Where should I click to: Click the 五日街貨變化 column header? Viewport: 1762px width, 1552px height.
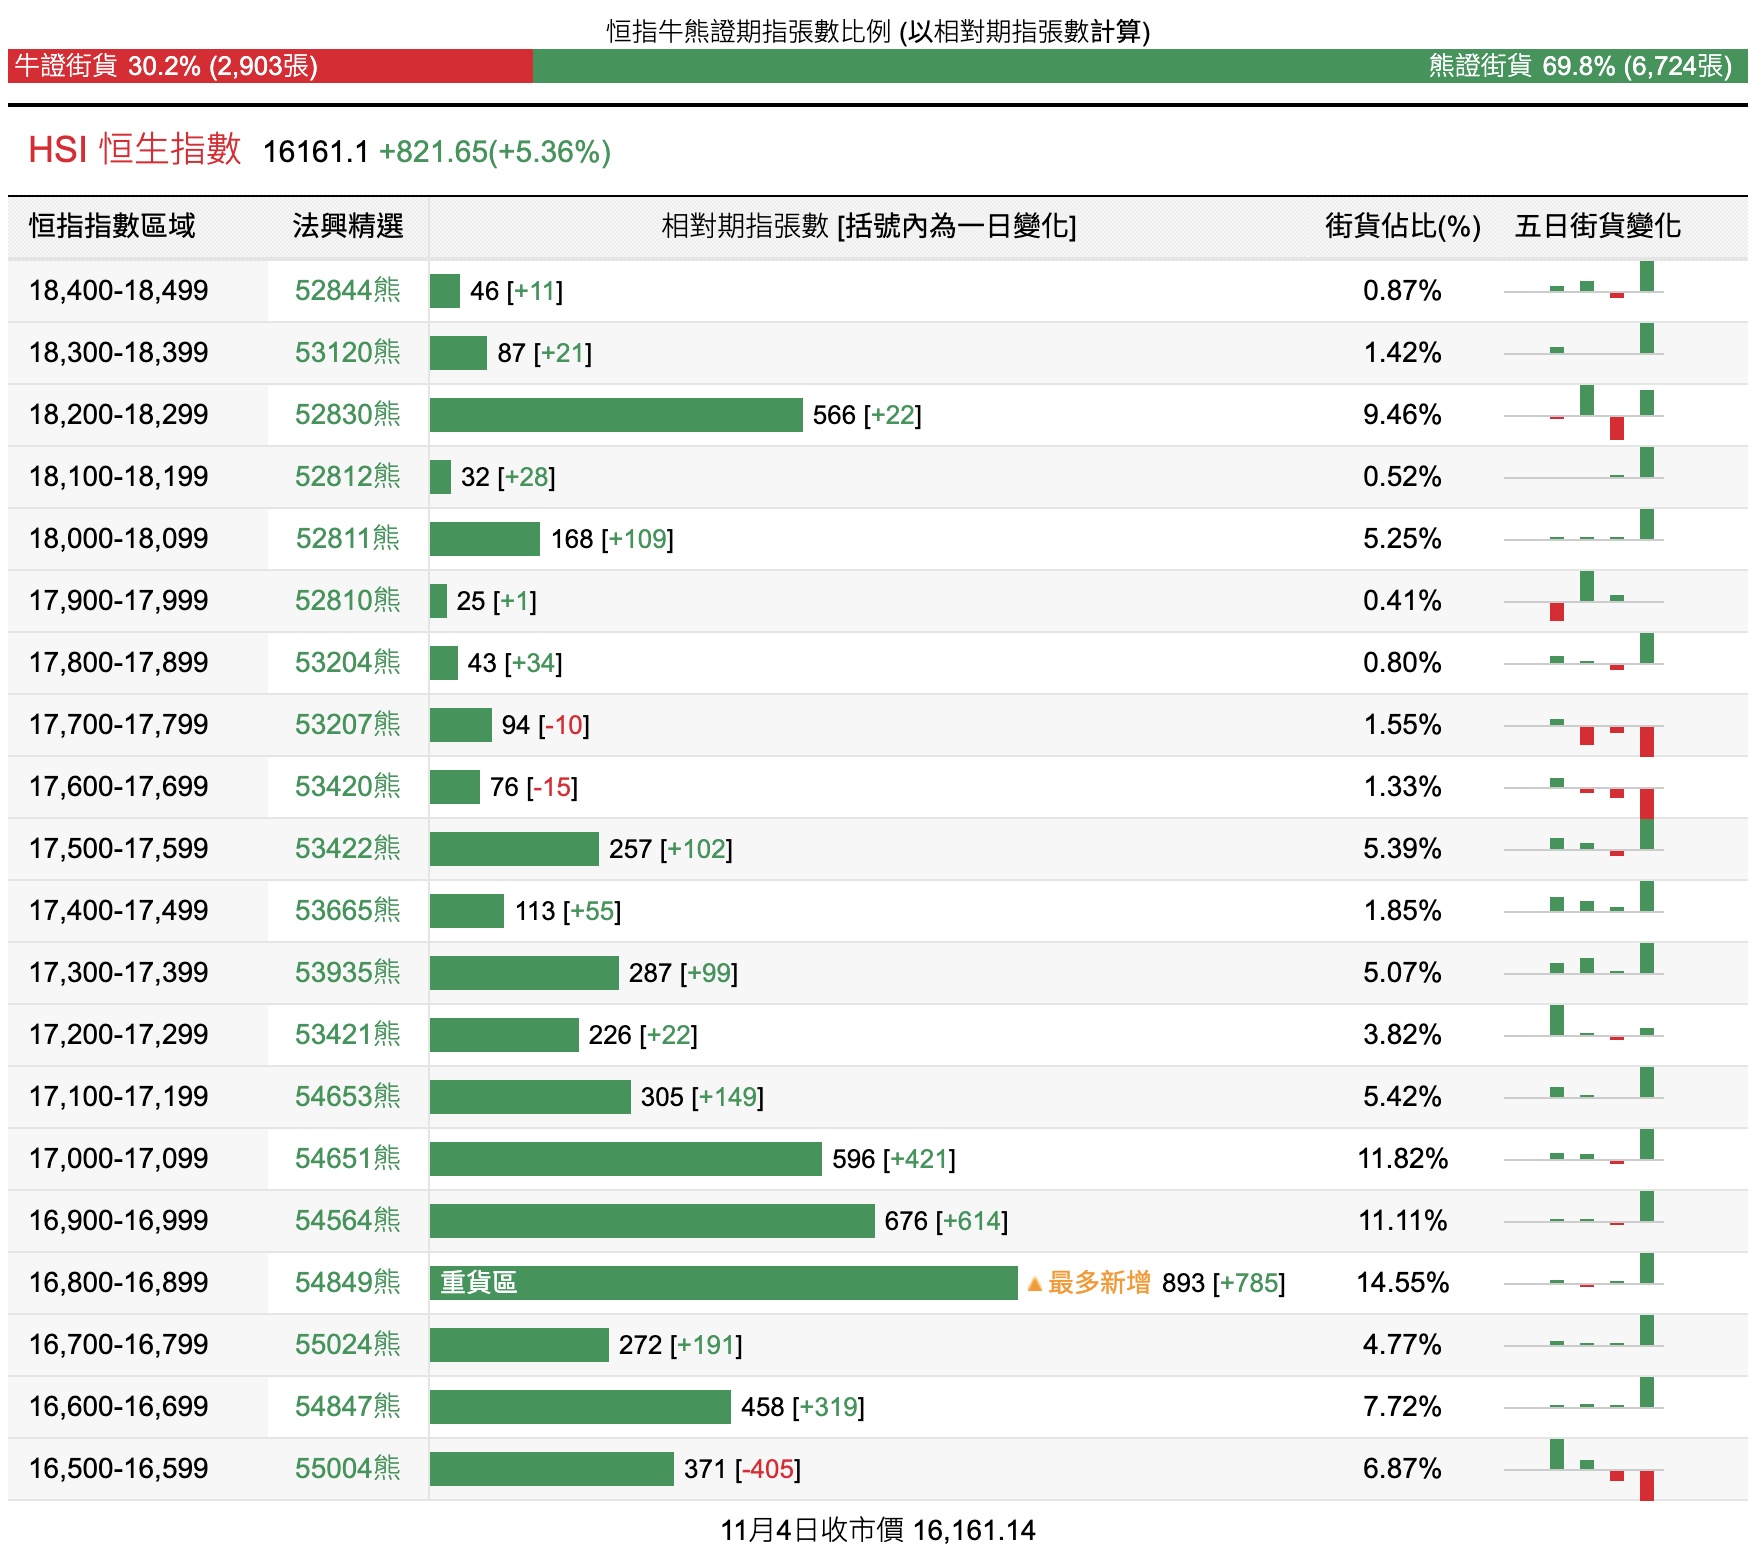[1597, 226]
